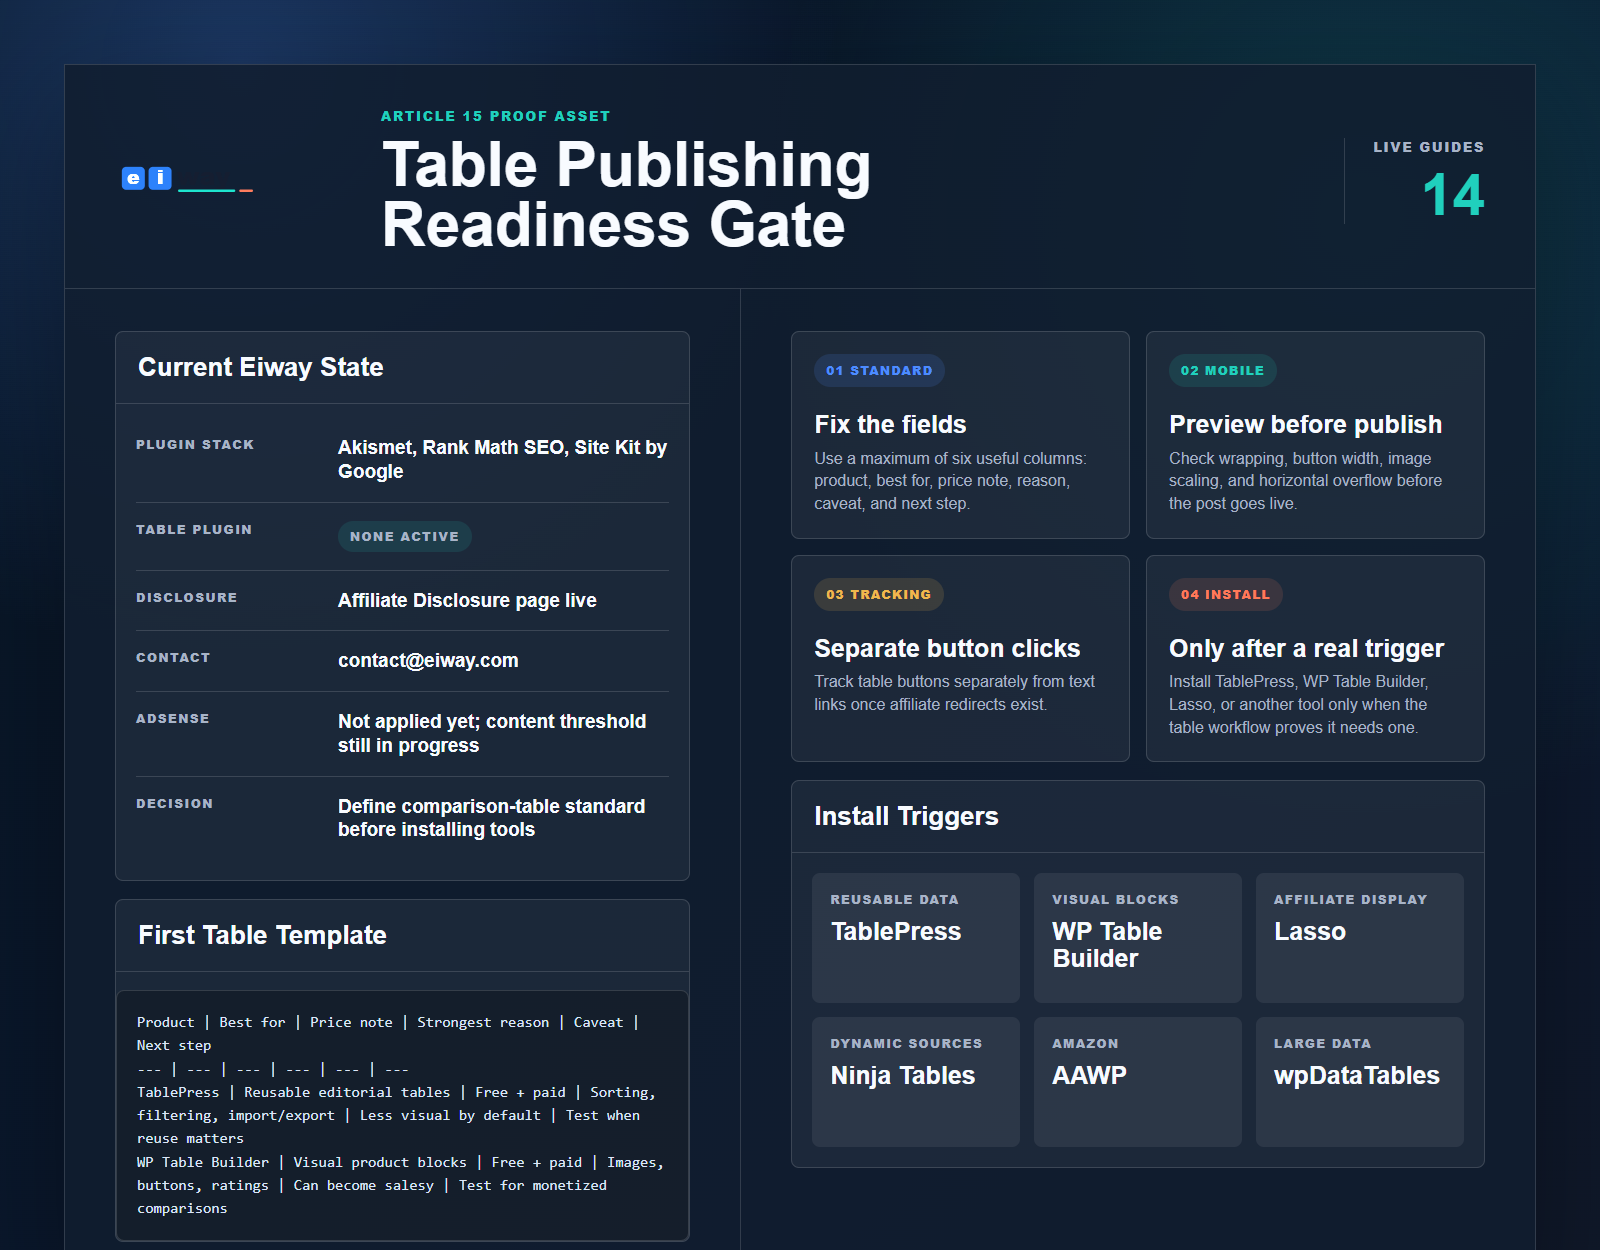
Task: Click the 'Not applied yet' AdSense value
Action: pyautogui.click(x=492, y=733)
